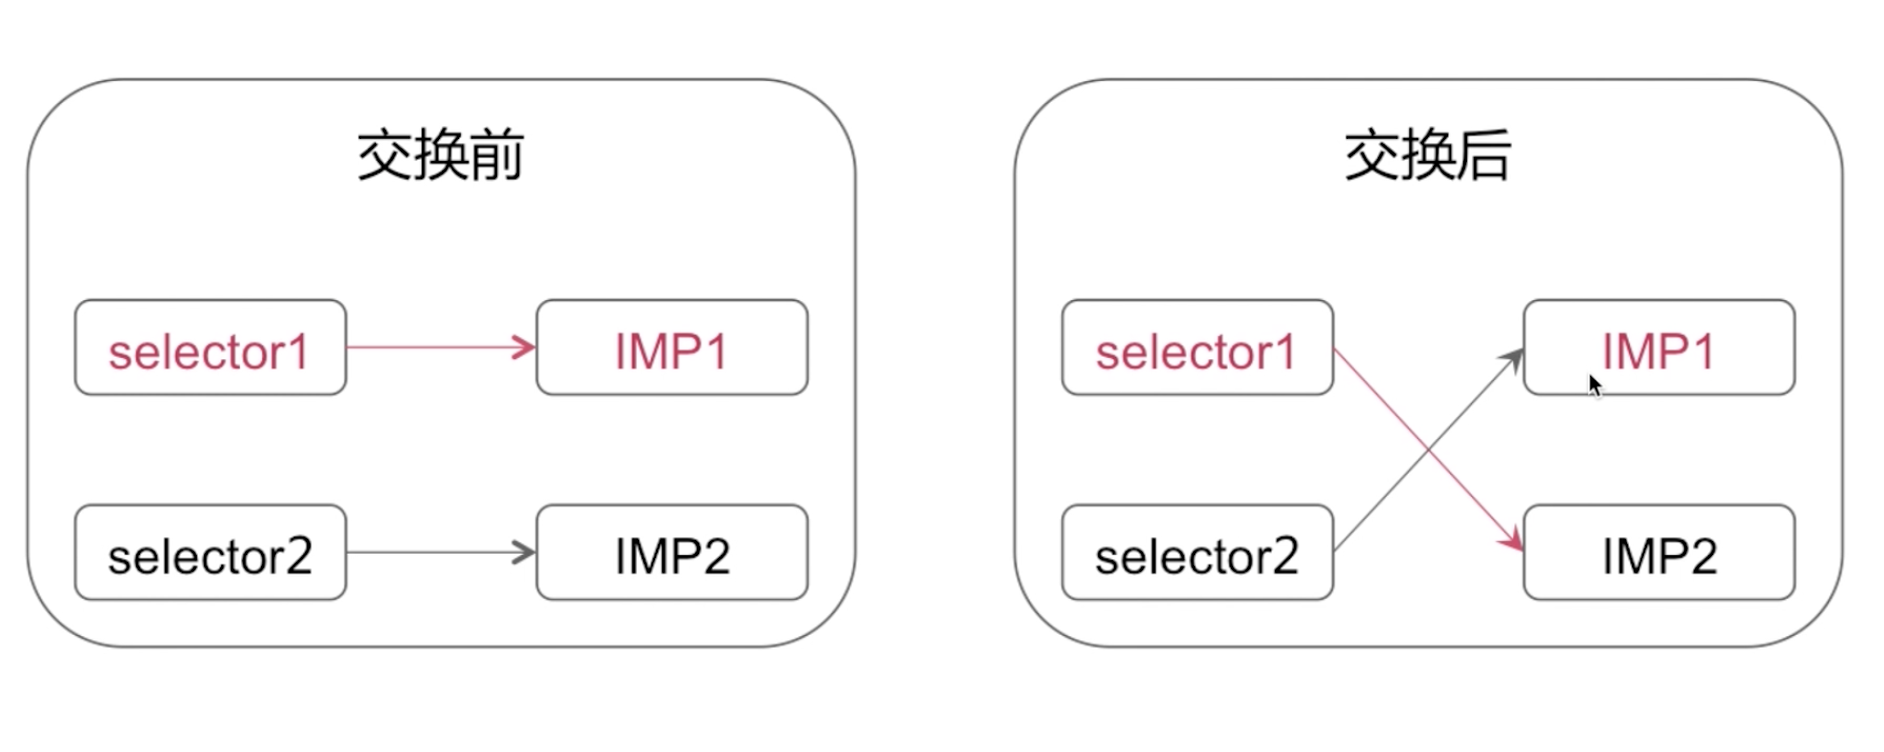Click the selector2 box in 交换前 panel
Viewport: 1884px width, 752px height.
[x=210, y=552]
